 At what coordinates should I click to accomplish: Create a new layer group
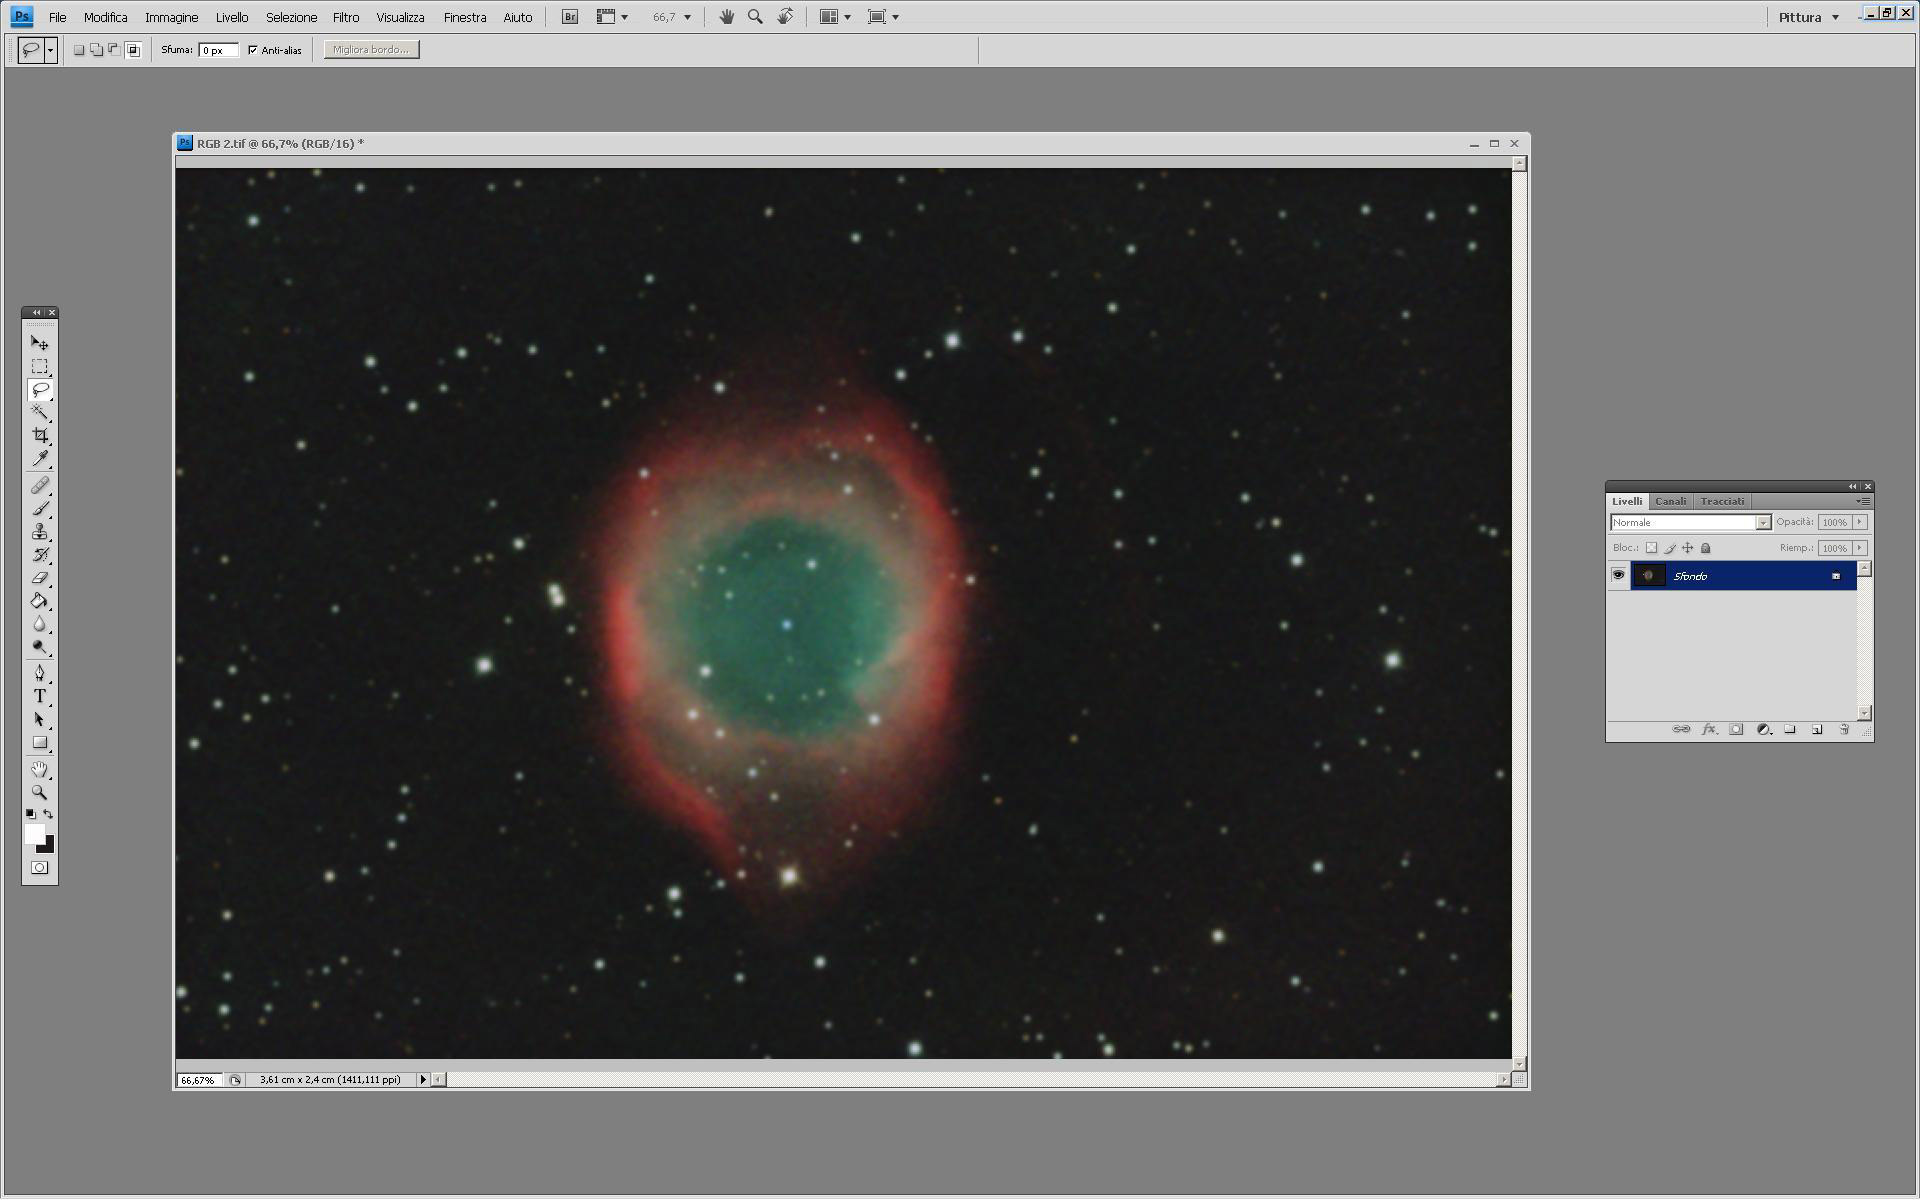(1790, 730)
